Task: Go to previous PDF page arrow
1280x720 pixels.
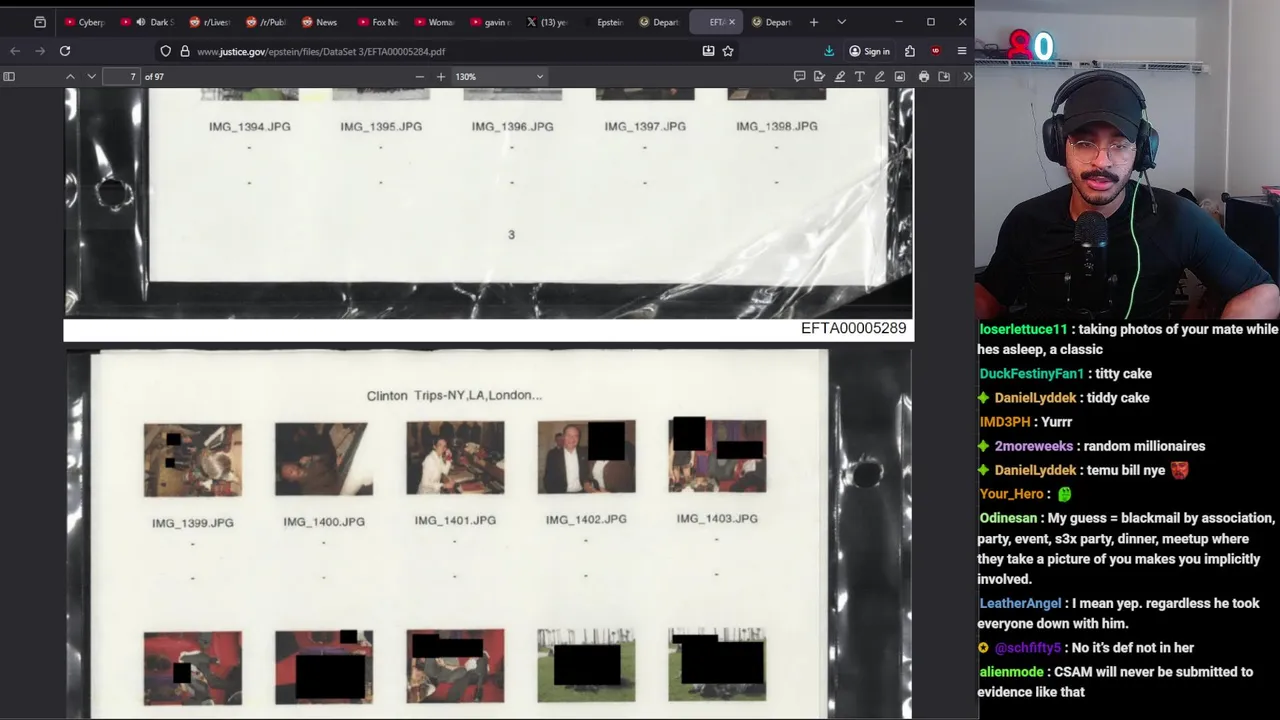Action: click(70, 77)
